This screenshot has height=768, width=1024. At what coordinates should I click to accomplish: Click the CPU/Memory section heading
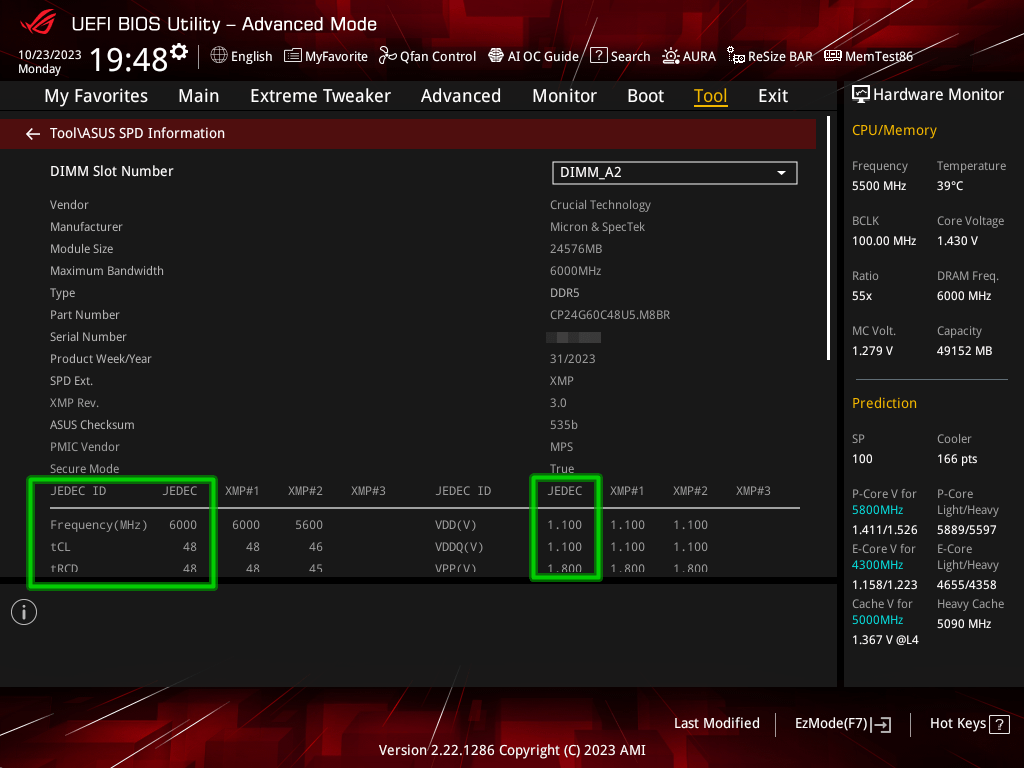coord(894,131)
